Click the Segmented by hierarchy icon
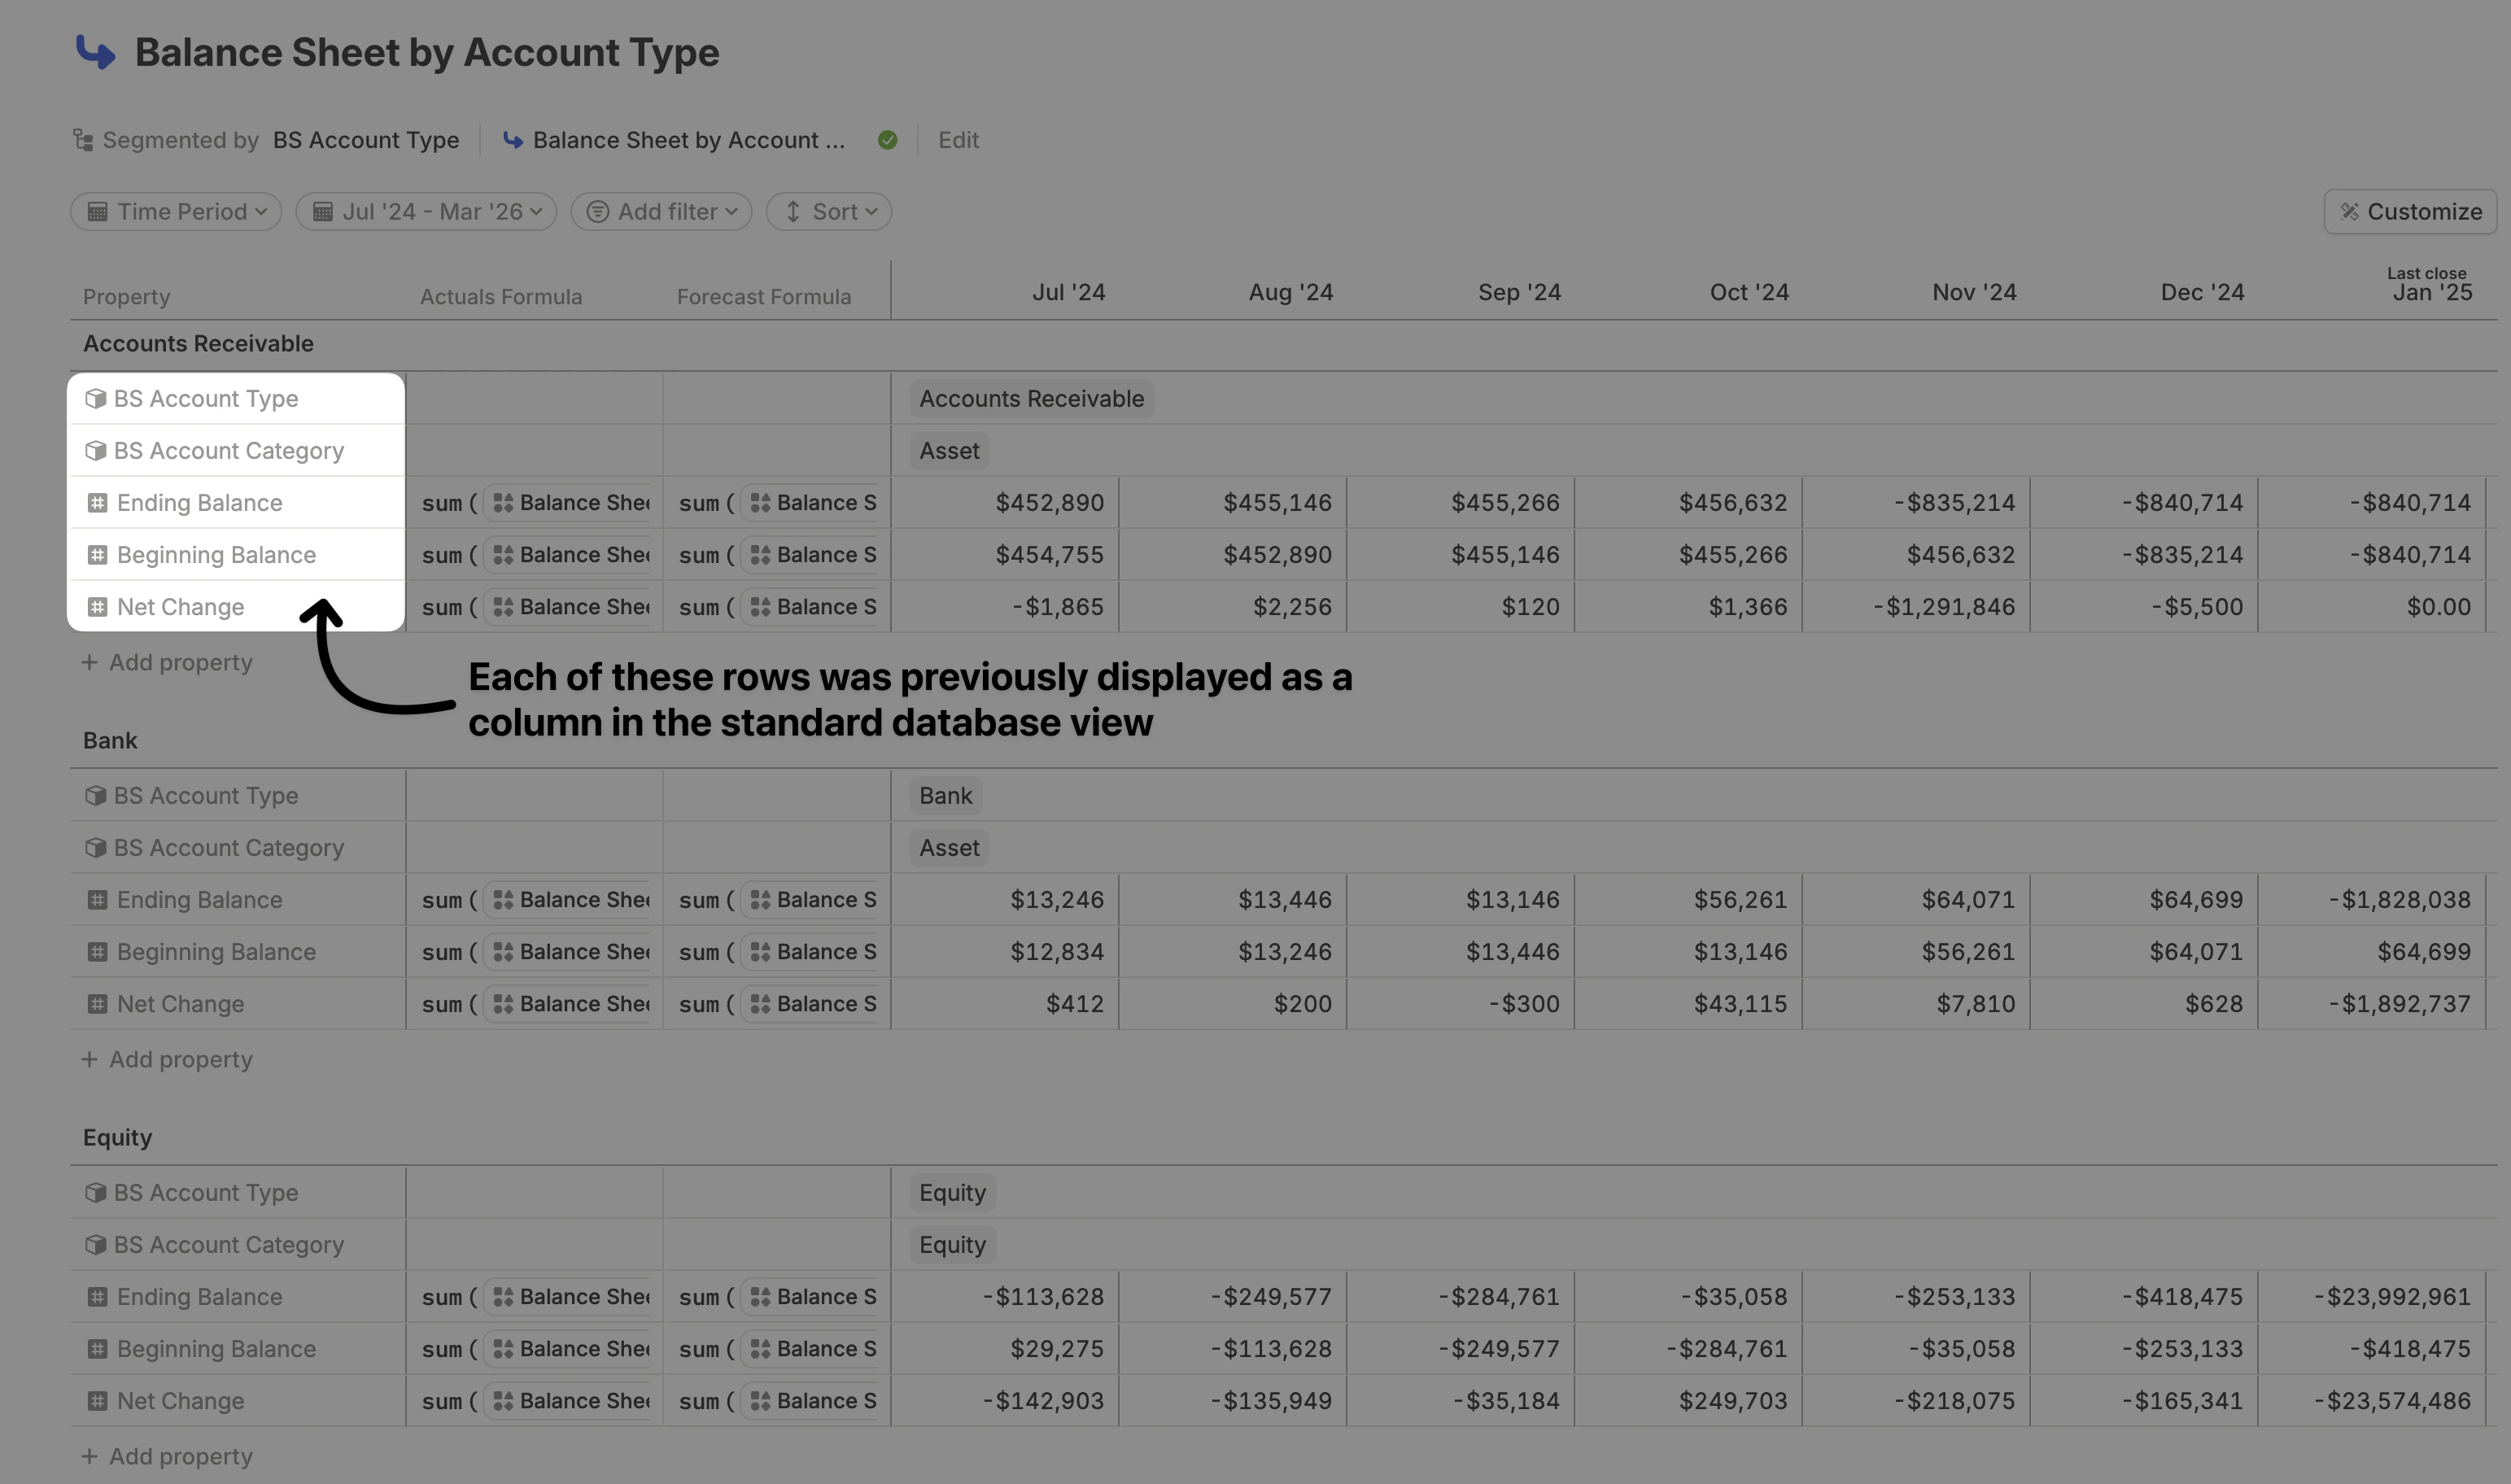 click(x=83, y=140)
